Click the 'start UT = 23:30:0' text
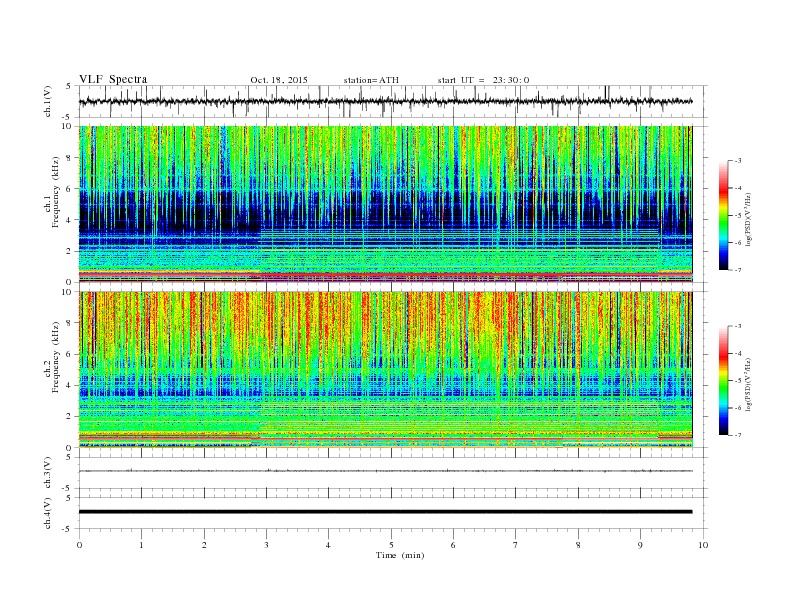This screenshot has width=792, height=612. (x=483, y=80)
